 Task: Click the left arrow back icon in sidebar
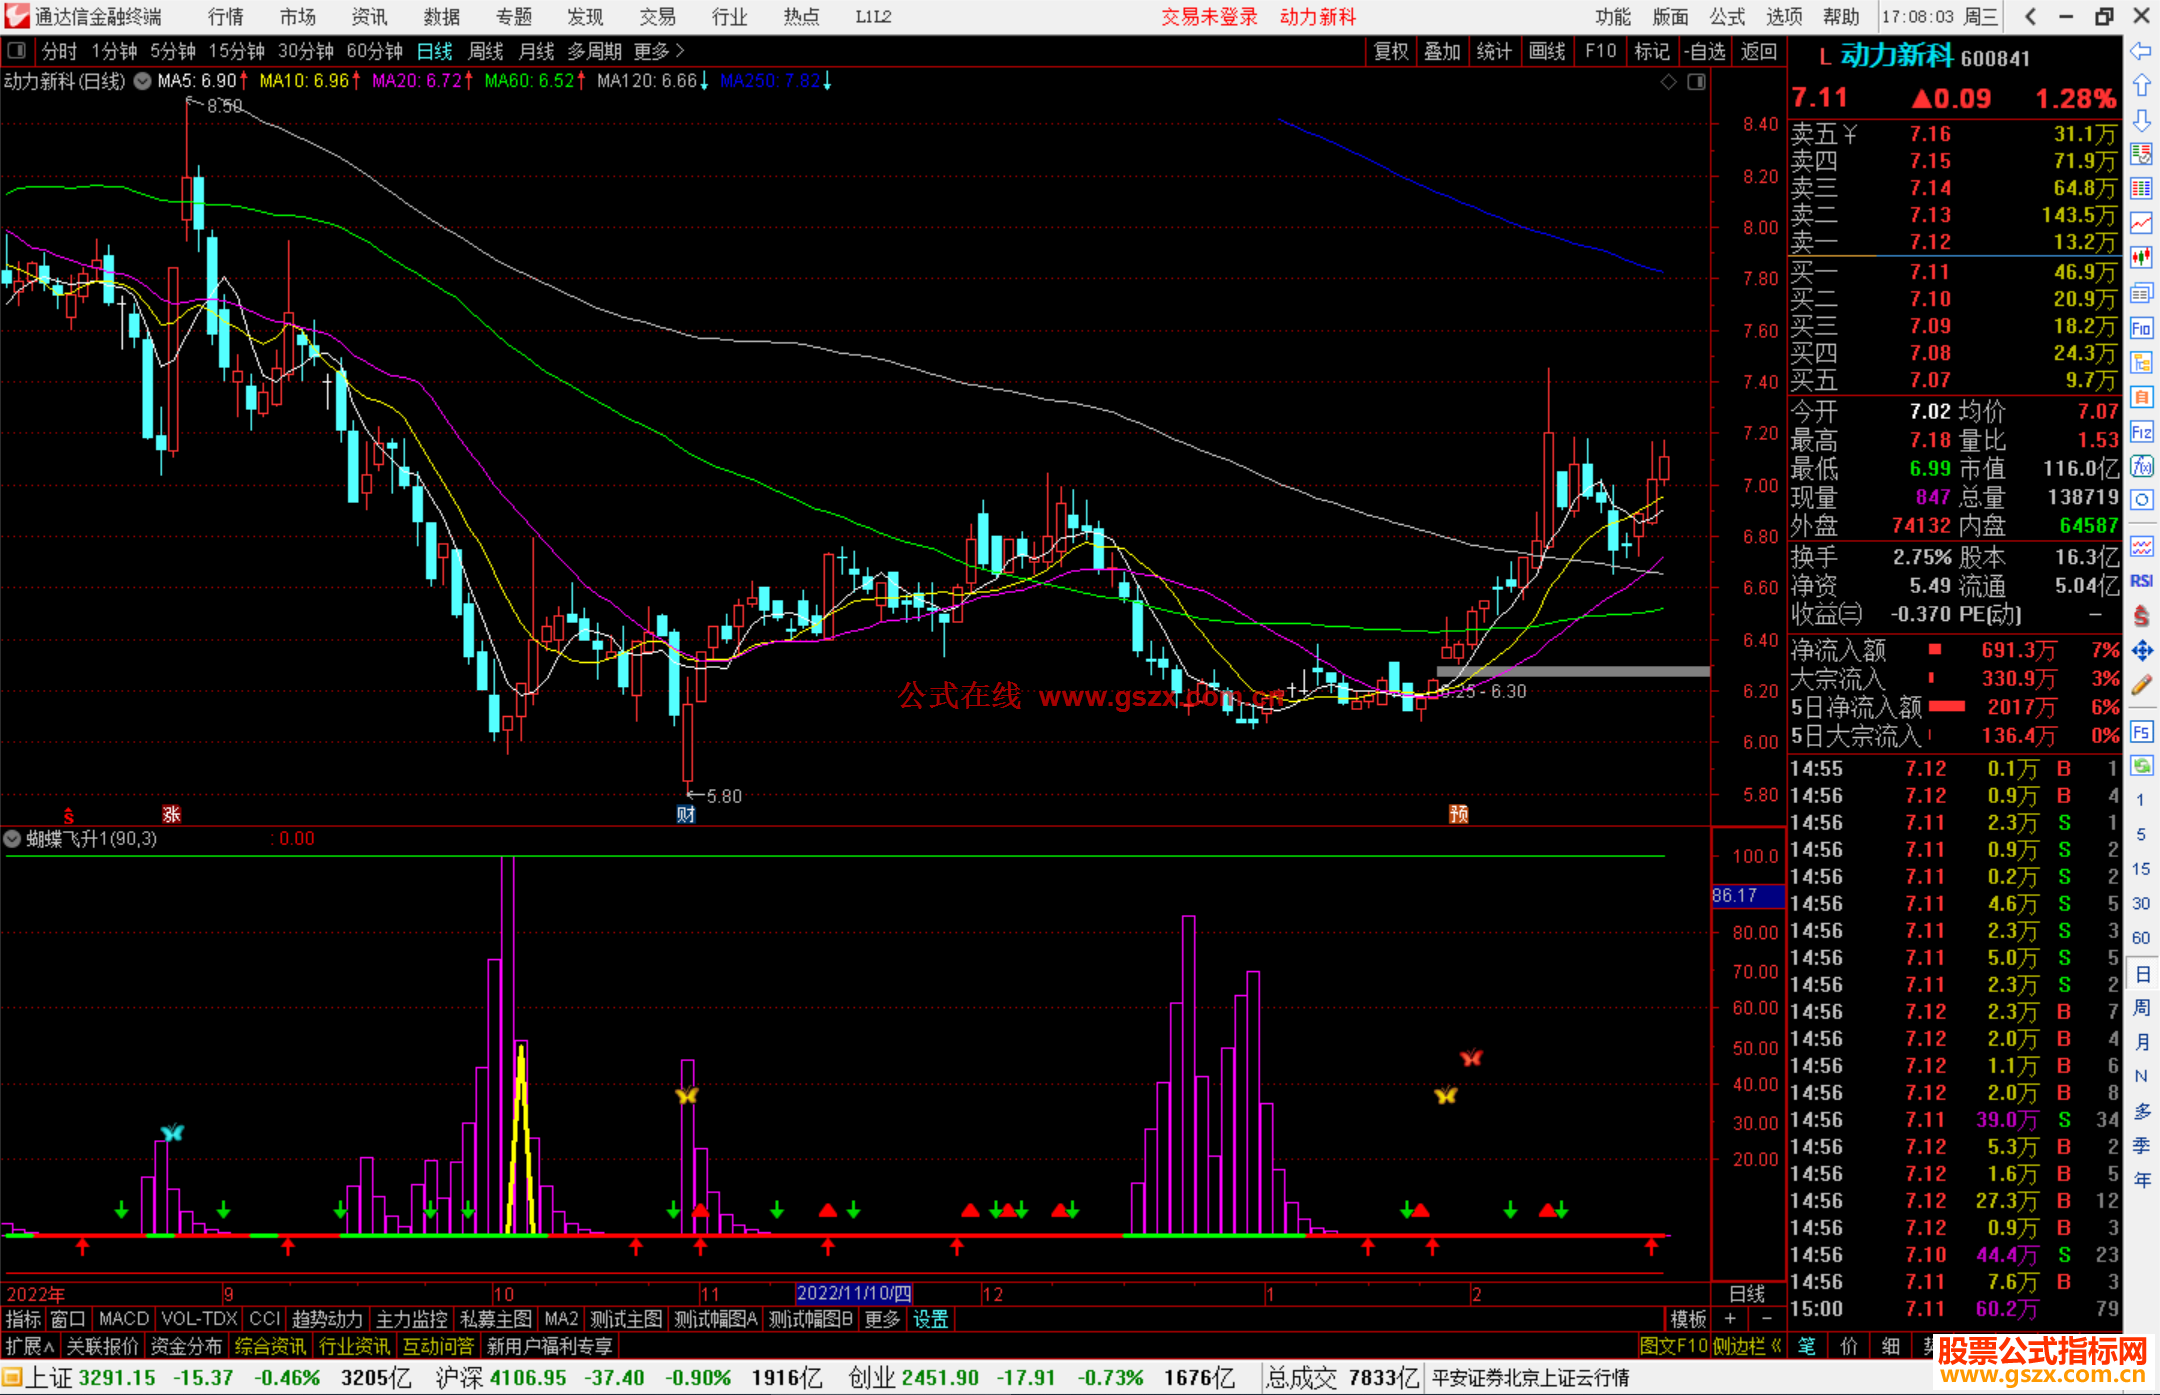pyautogui.click(x=2141, y=51)
